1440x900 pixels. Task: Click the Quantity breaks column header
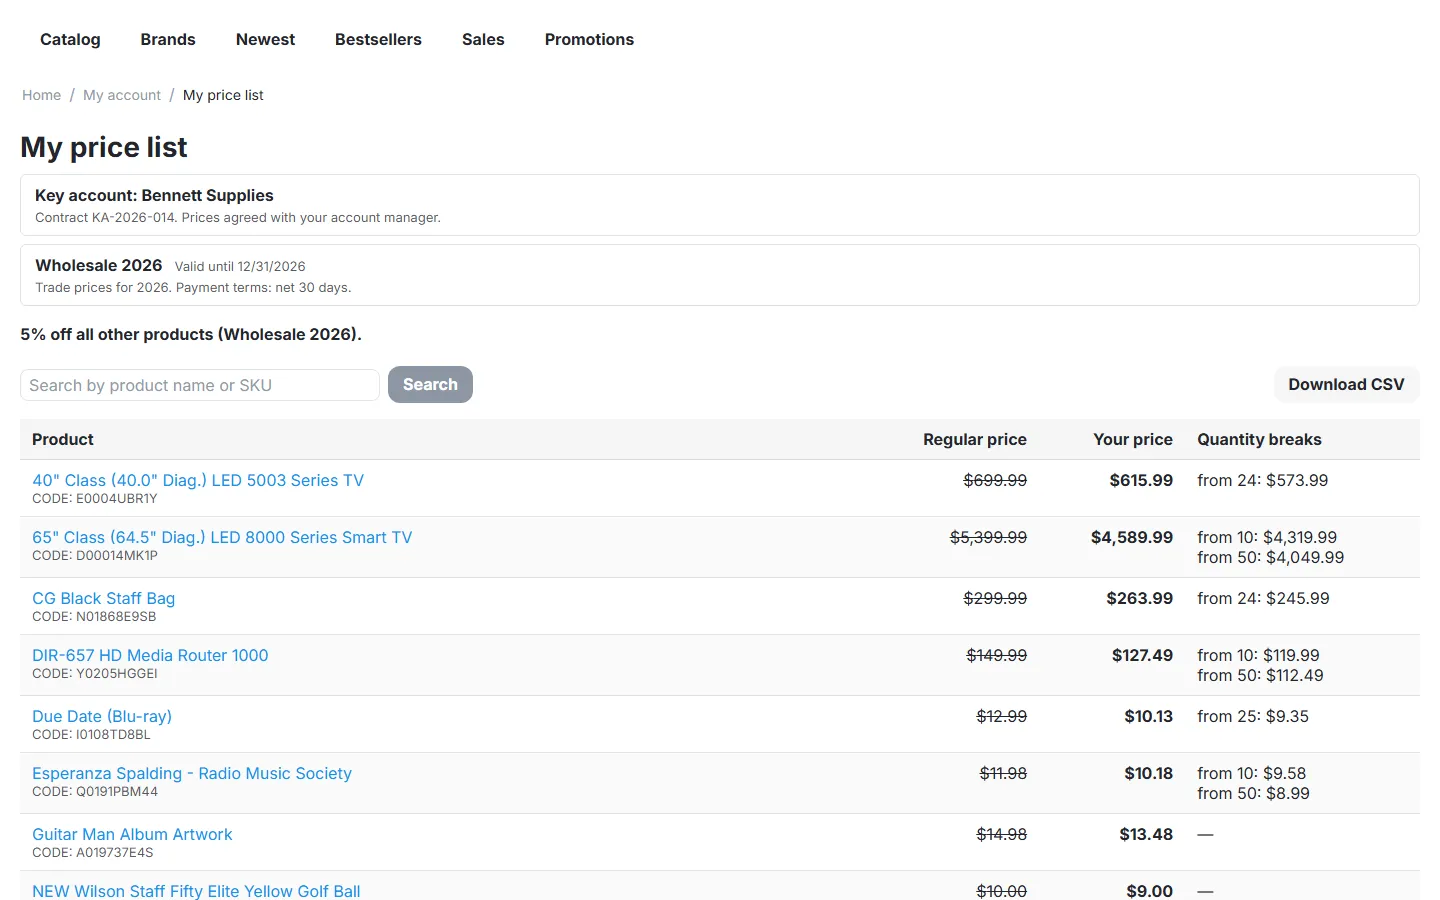click(x=1259, y=439)
